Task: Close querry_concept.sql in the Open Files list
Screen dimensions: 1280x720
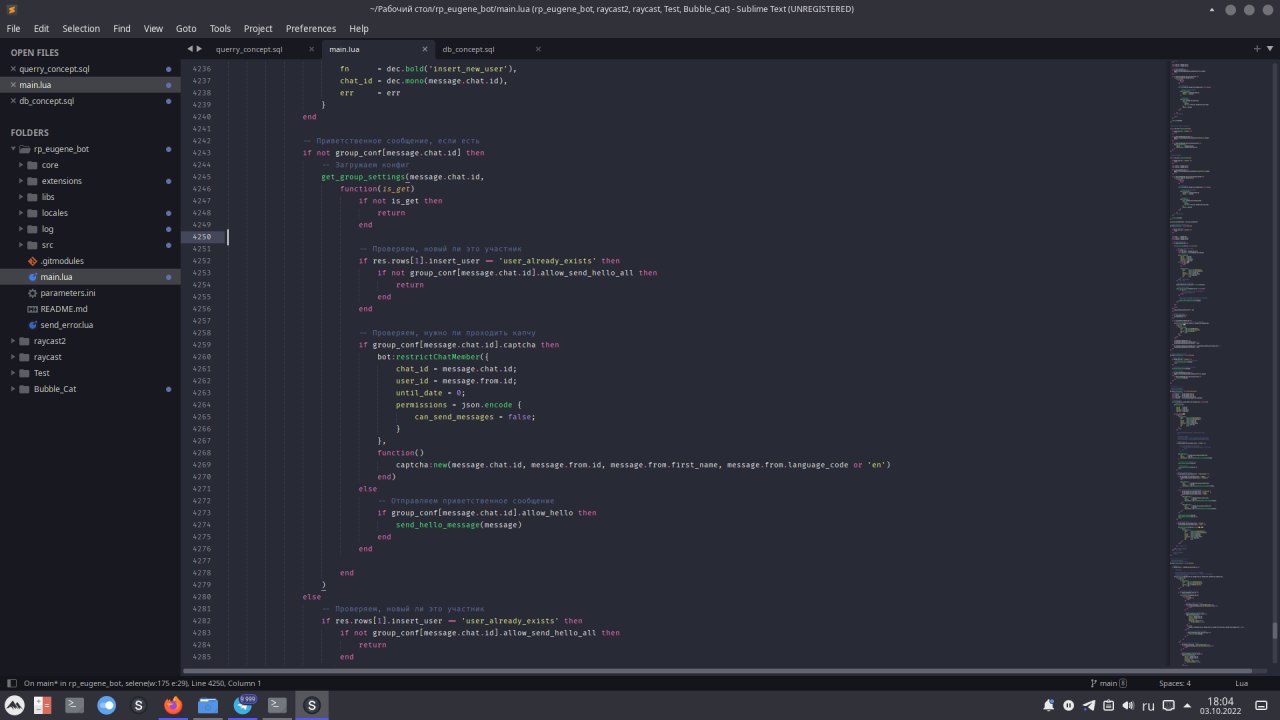Action: (13, 69)
